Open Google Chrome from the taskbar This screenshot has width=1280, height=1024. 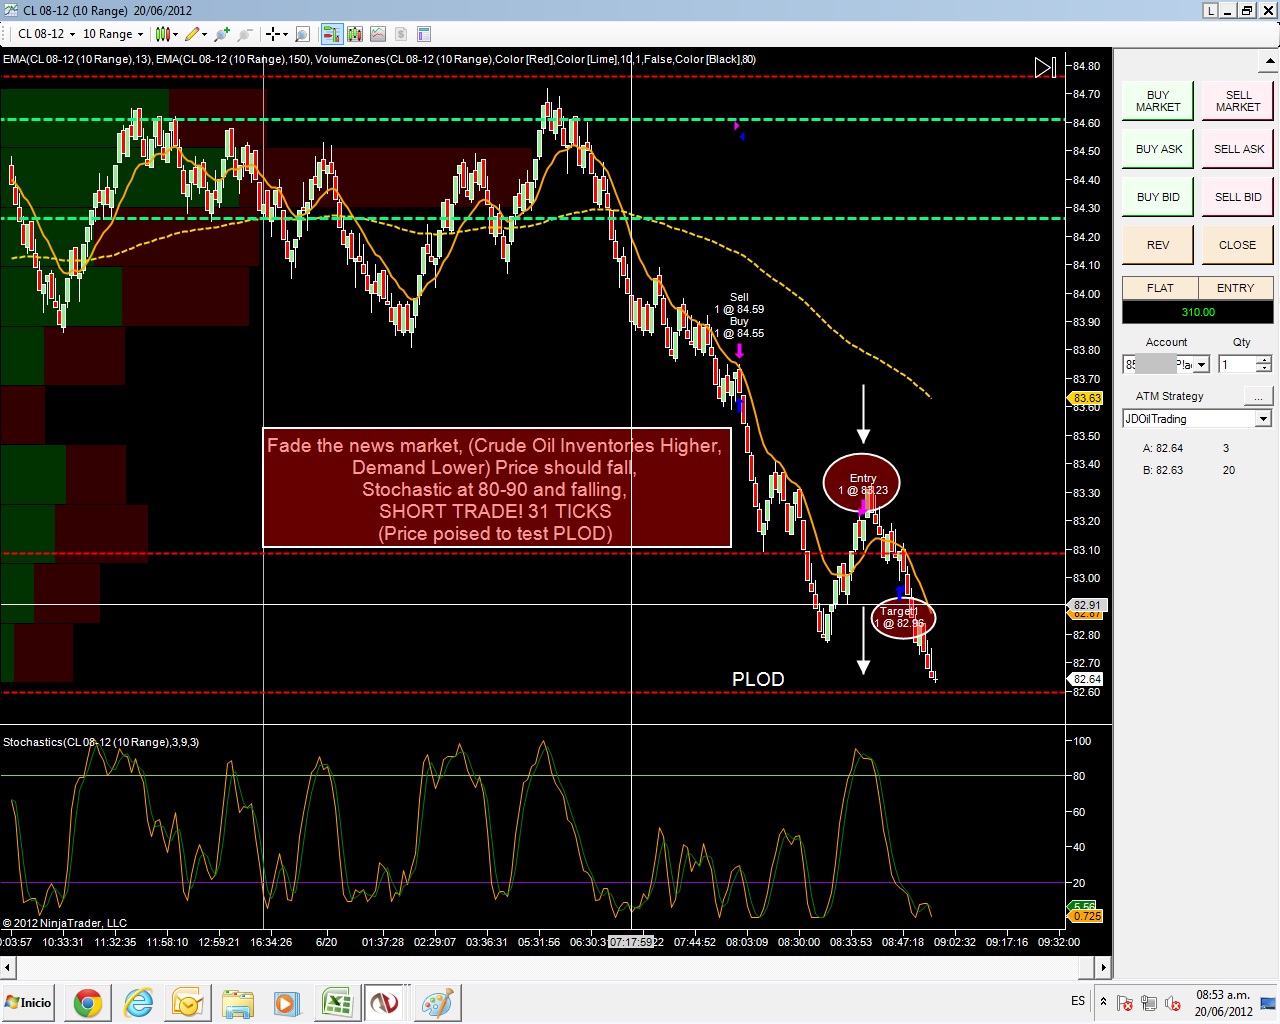(x=87, y=1003)
